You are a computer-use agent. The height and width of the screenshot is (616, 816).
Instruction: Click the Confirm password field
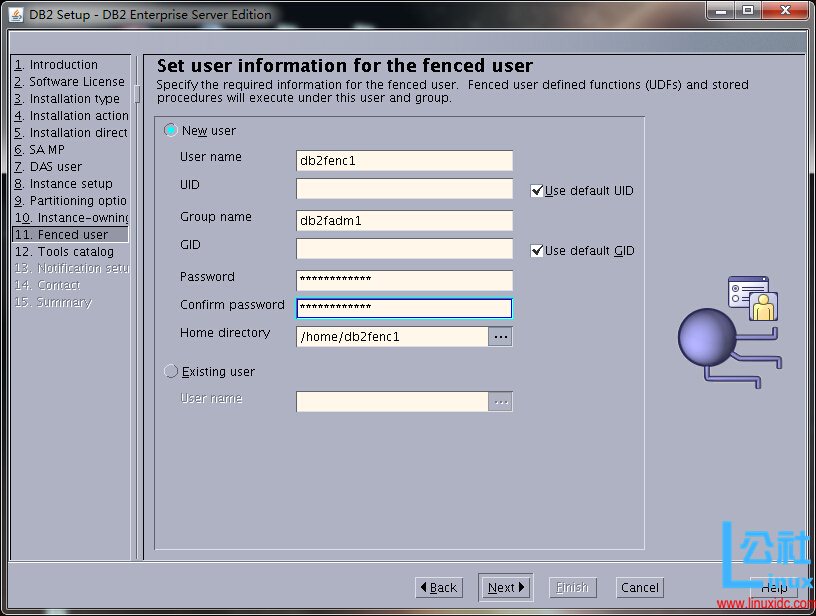click(404, 308)
